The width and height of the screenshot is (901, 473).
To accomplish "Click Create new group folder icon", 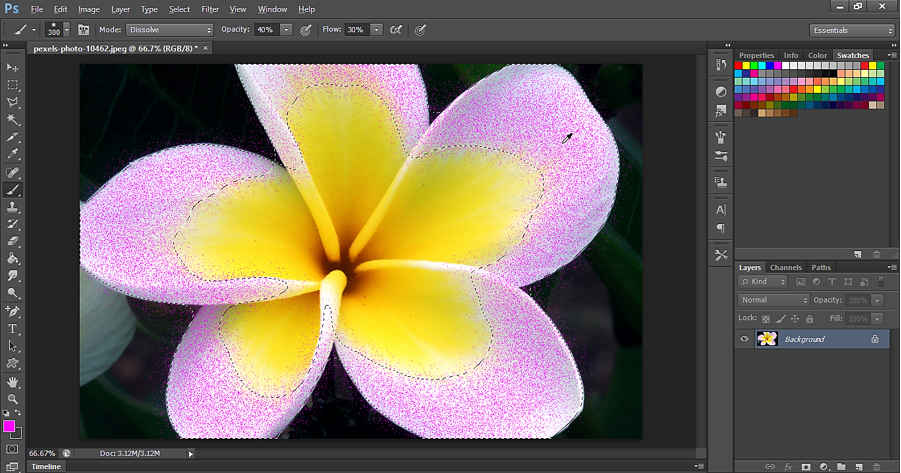I will (x=841, y=467).
